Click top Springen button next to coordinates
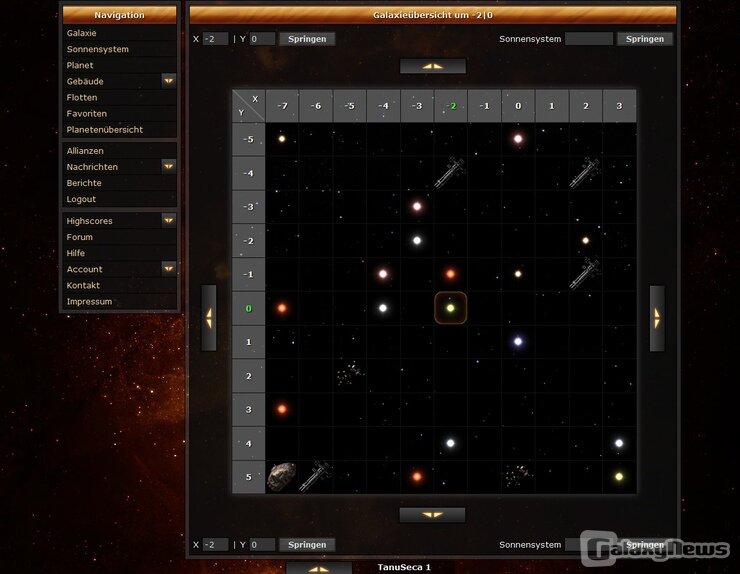Screen dimensions: 740x574 click(307, 39)
